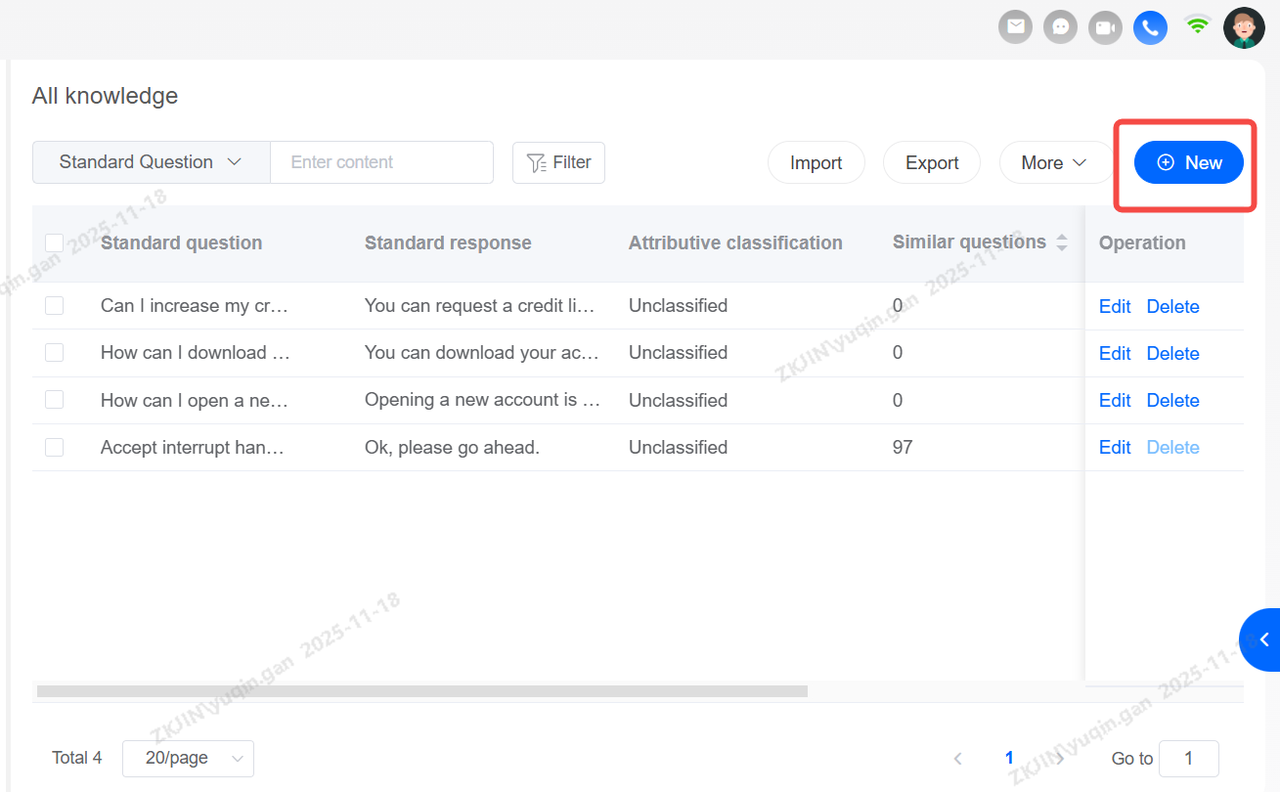Edit the 'How can I download' entry
This screenshot has height=792, width=1280.
[1114, 353]
